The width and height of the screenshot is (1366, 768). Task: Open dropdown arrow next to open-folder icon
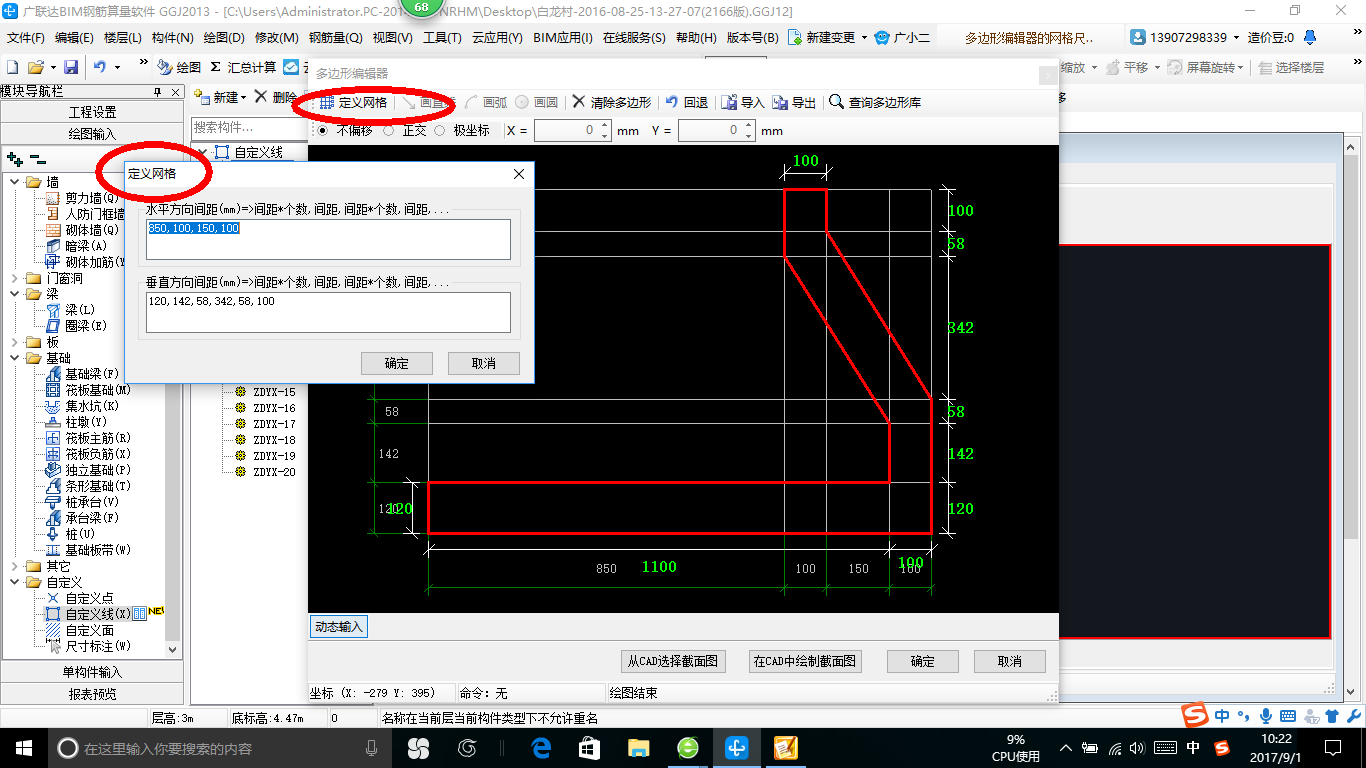pyautogui.click(x=52, y=67)
